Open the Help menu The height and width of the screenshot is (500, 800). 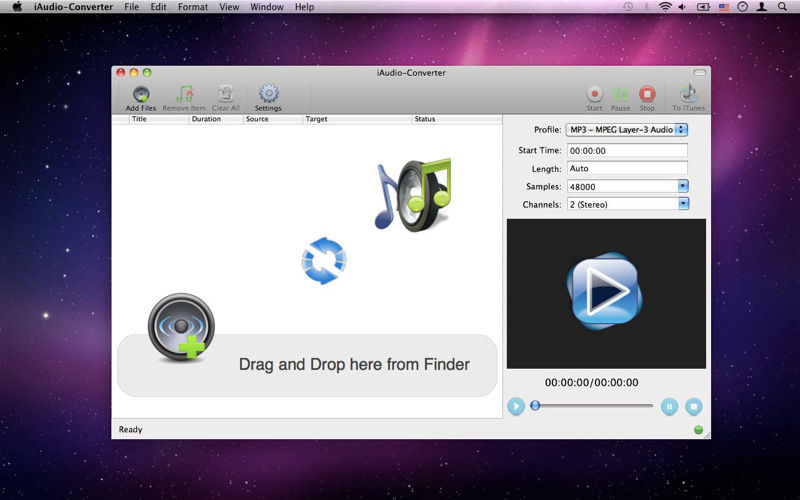tap(304, 7)
